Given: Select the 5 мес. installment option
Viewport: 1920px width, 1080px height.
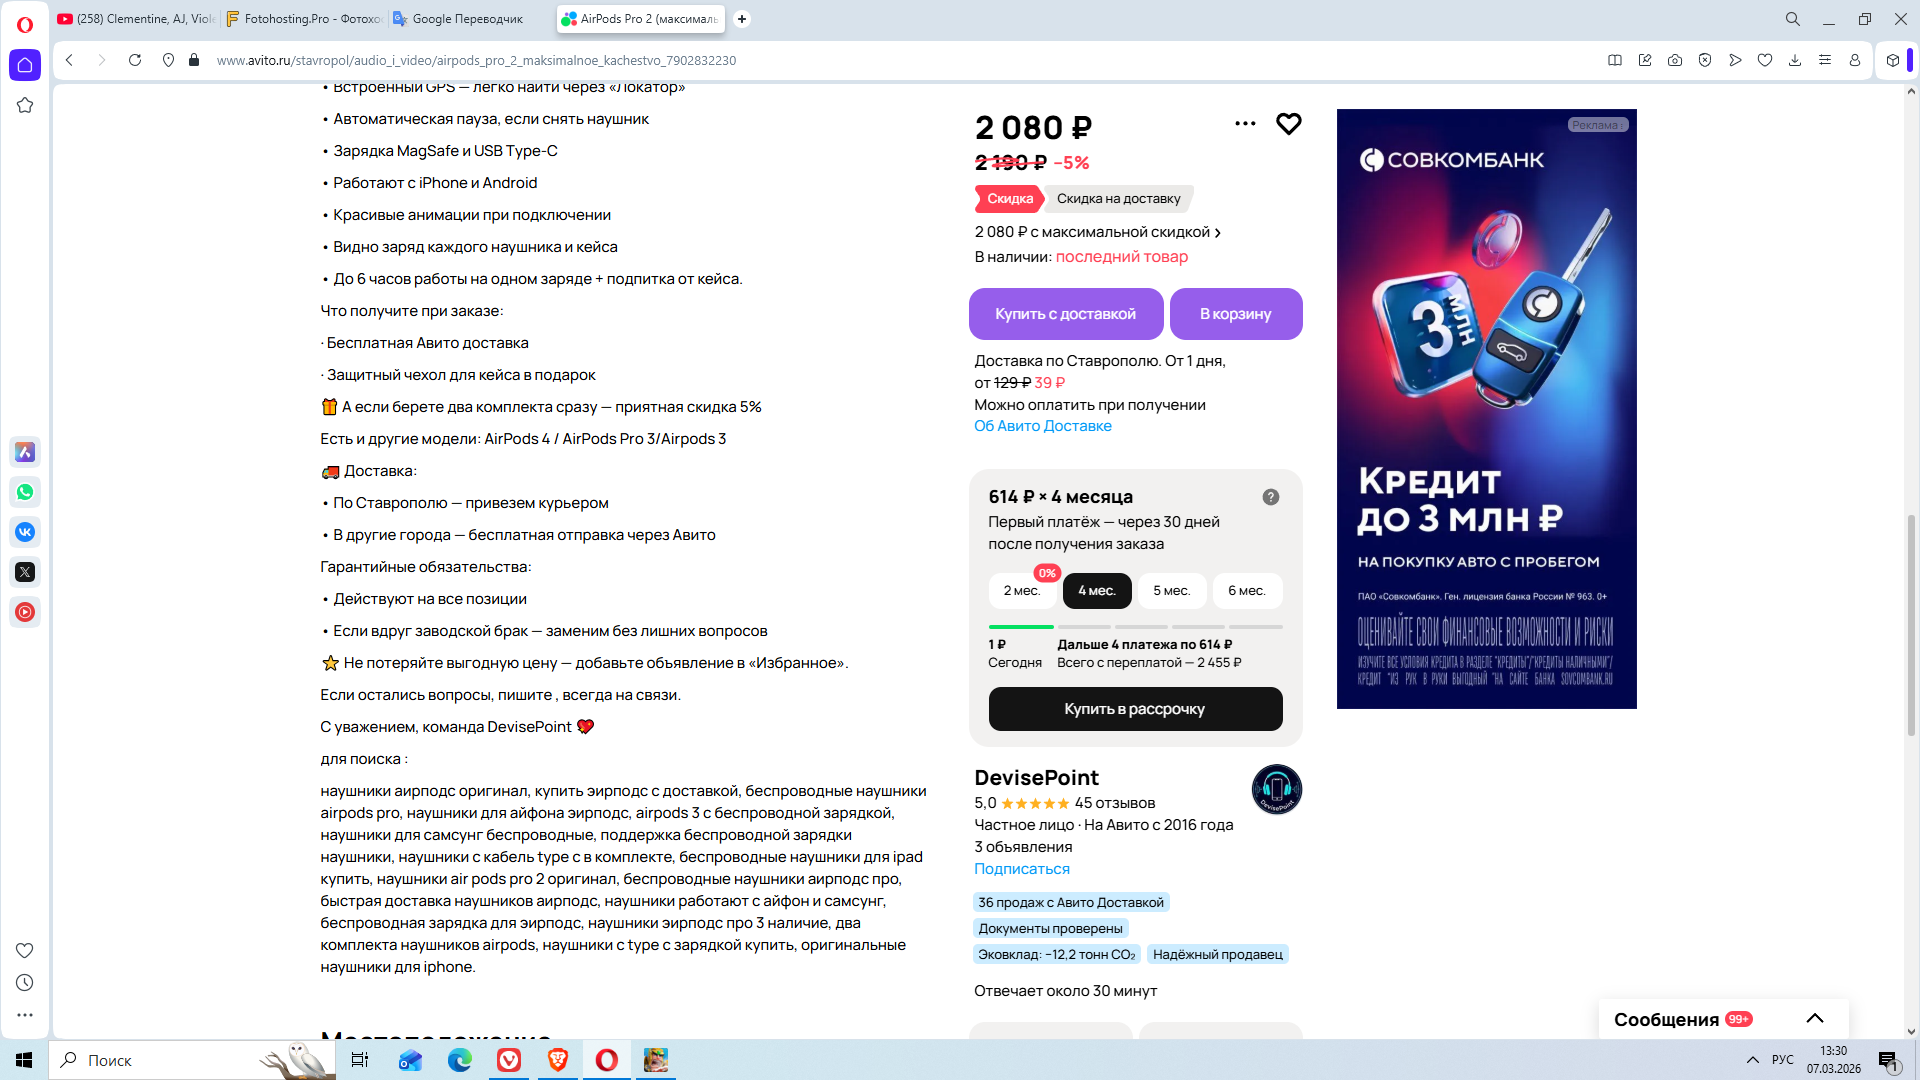Looking at the screenshot, I should point(1171,591).
